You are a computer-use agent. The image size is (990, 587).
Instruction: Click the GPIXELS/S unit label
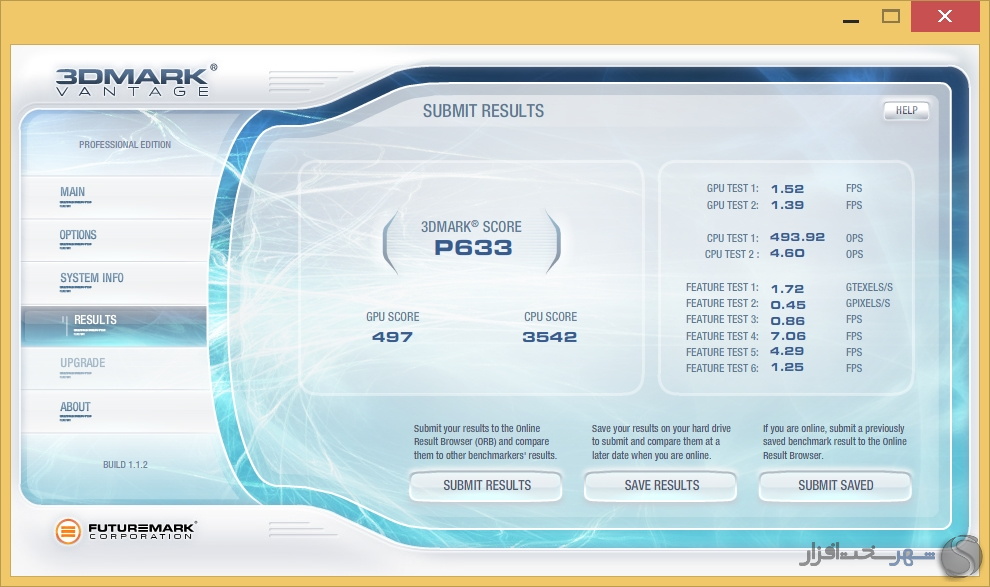pyautogui.click(x=868, y=304)
